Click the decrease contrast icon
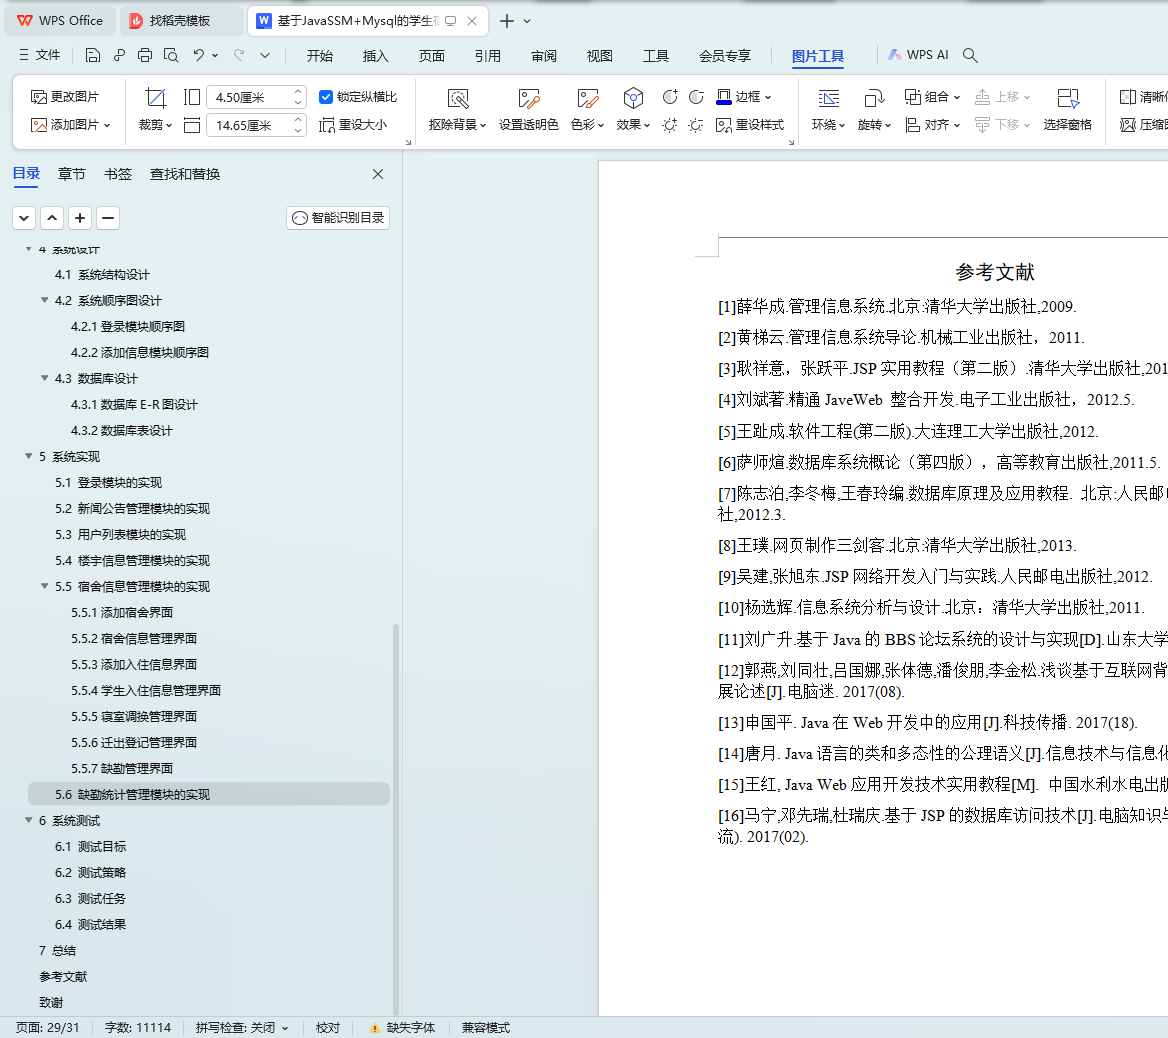This screenshot has height=1038, width=1168. [696, 97]
